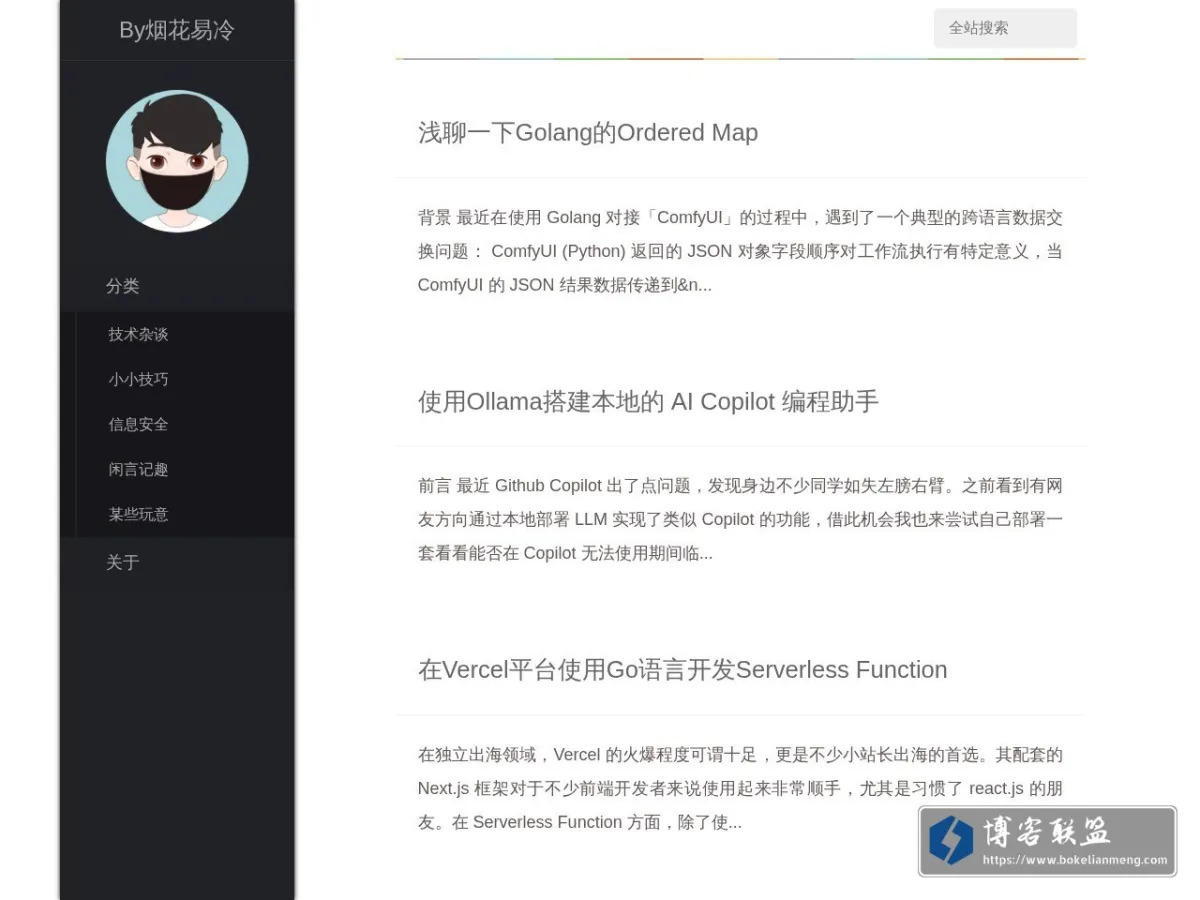
Task: Focus the 全站搜索 search field
Action: point(1005,28)
